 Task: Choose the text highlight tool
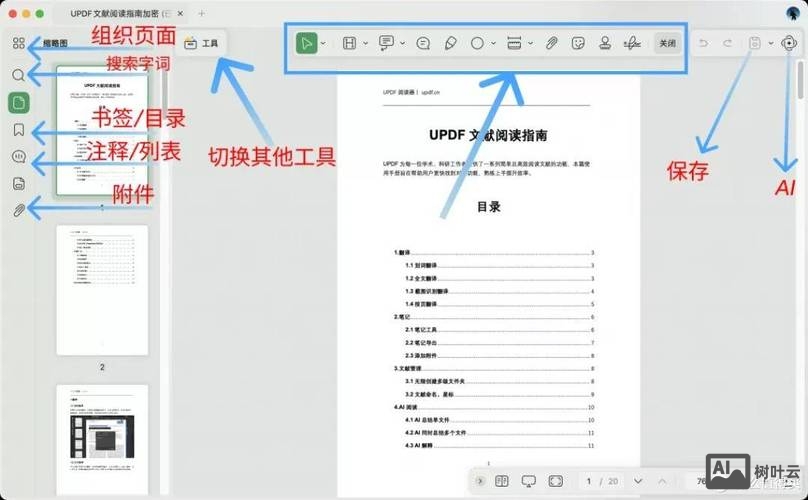[349, 43]
